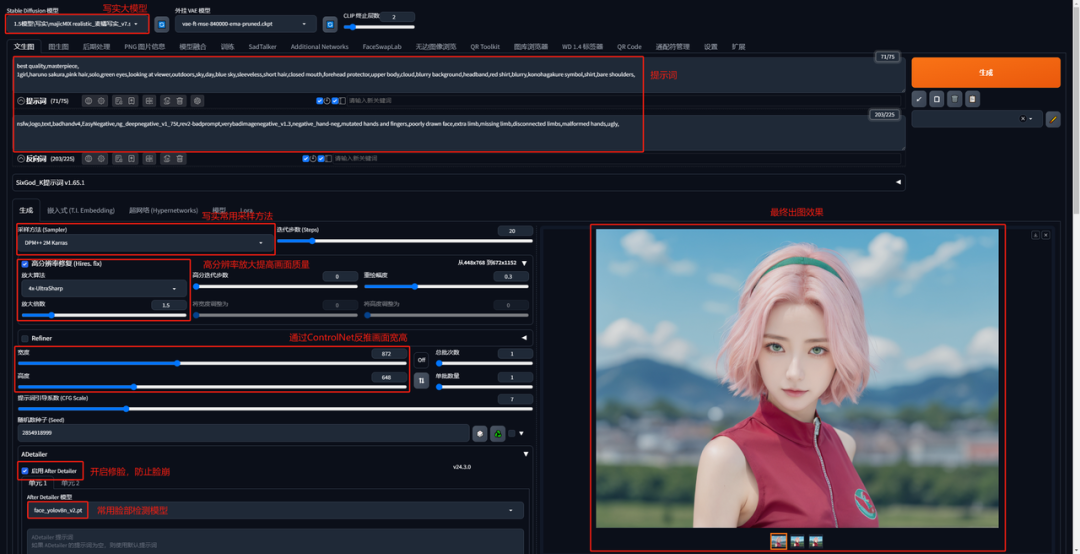Screen dimensions: 1080x554
Task: Toggle the Off aspect ratio lock button
Action: pyautogui.click(x=421, y=359)
